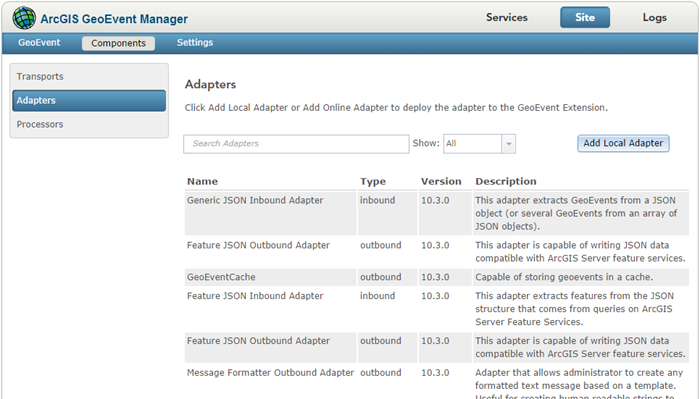Viewport: 700px width, 399px height.
Task: Select the GeoEventCache adapter name
Action: pyautogui.click(x=221, y=277)
